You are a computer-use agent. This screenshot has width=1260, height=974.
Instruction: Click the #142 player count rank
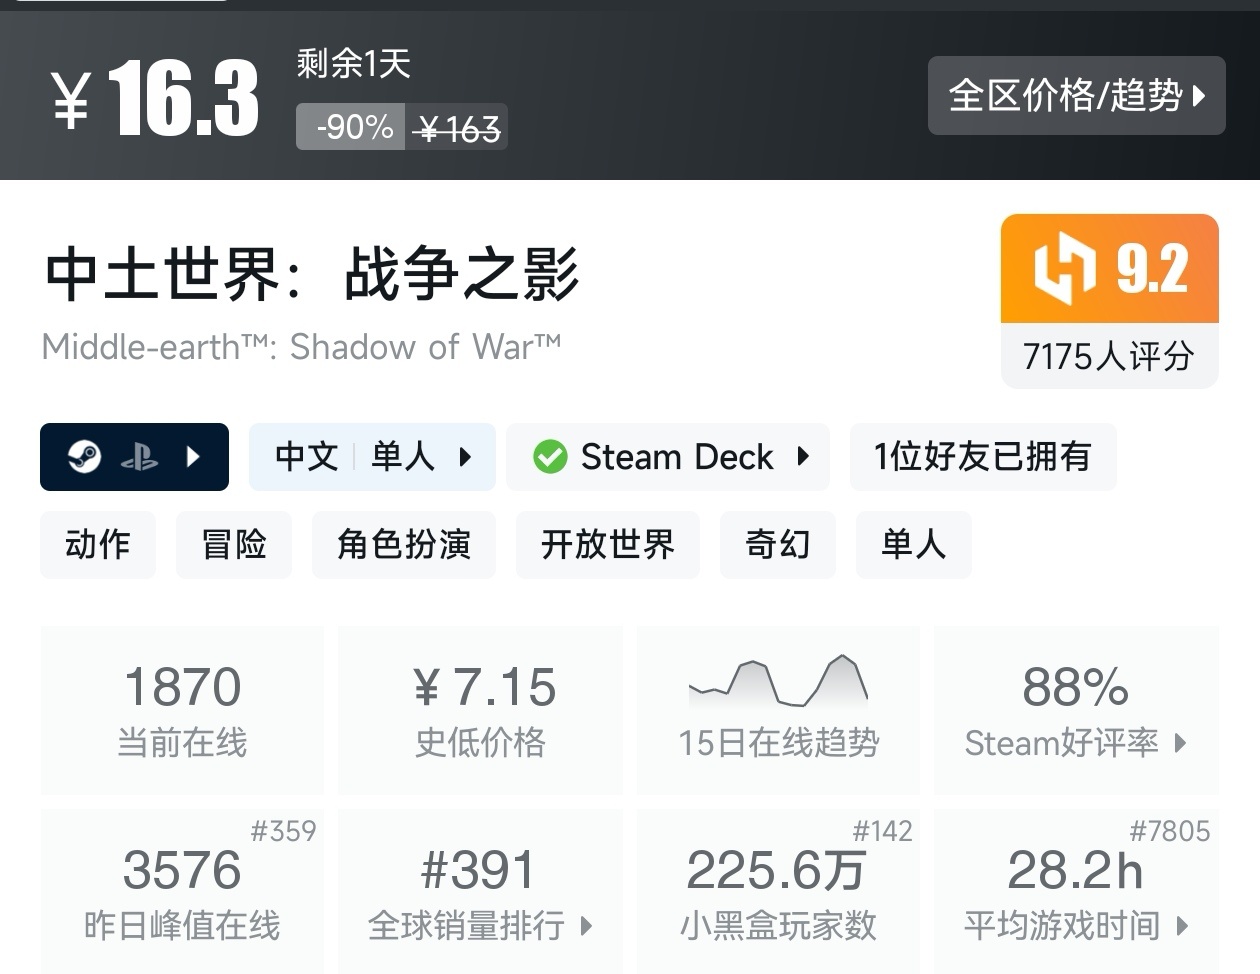click(x=882, y=831)
